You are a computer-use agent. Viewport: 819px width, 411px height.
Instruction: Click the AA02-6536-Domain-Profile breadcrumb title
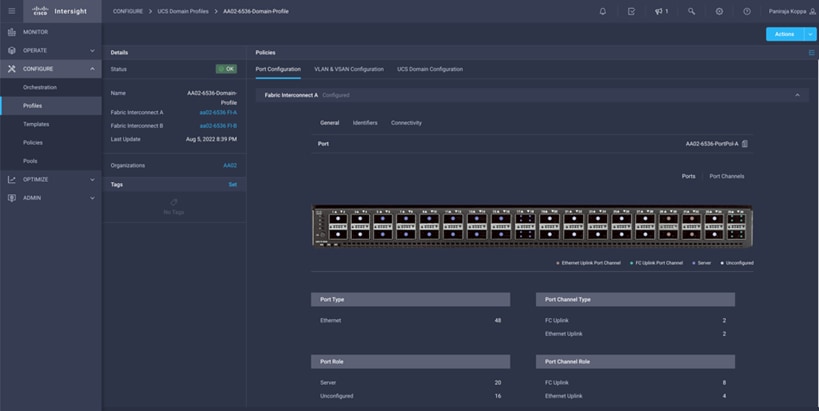[255, 11]
